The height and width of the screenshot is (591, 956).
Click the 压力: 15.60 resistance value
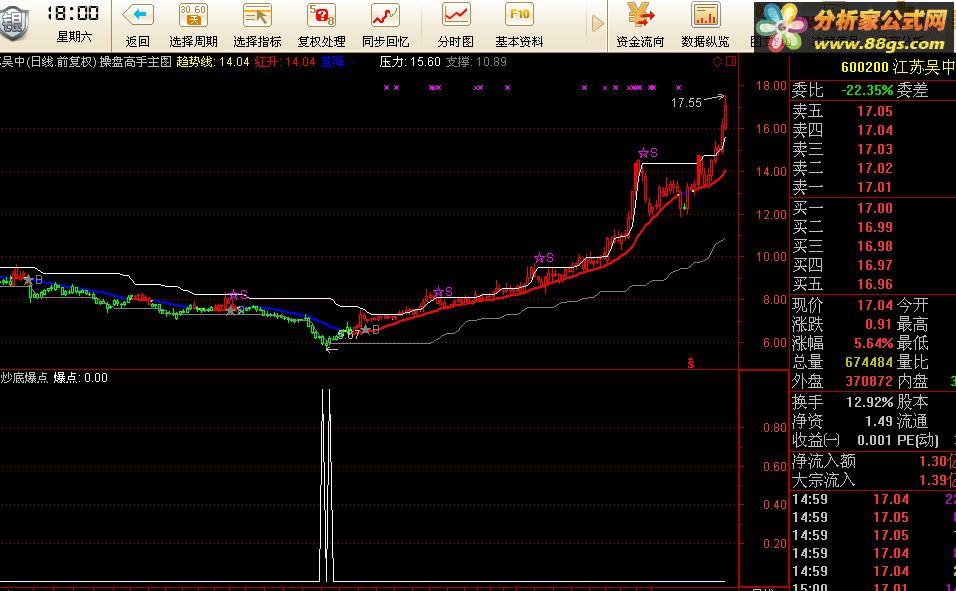click(x=410, y=62)
